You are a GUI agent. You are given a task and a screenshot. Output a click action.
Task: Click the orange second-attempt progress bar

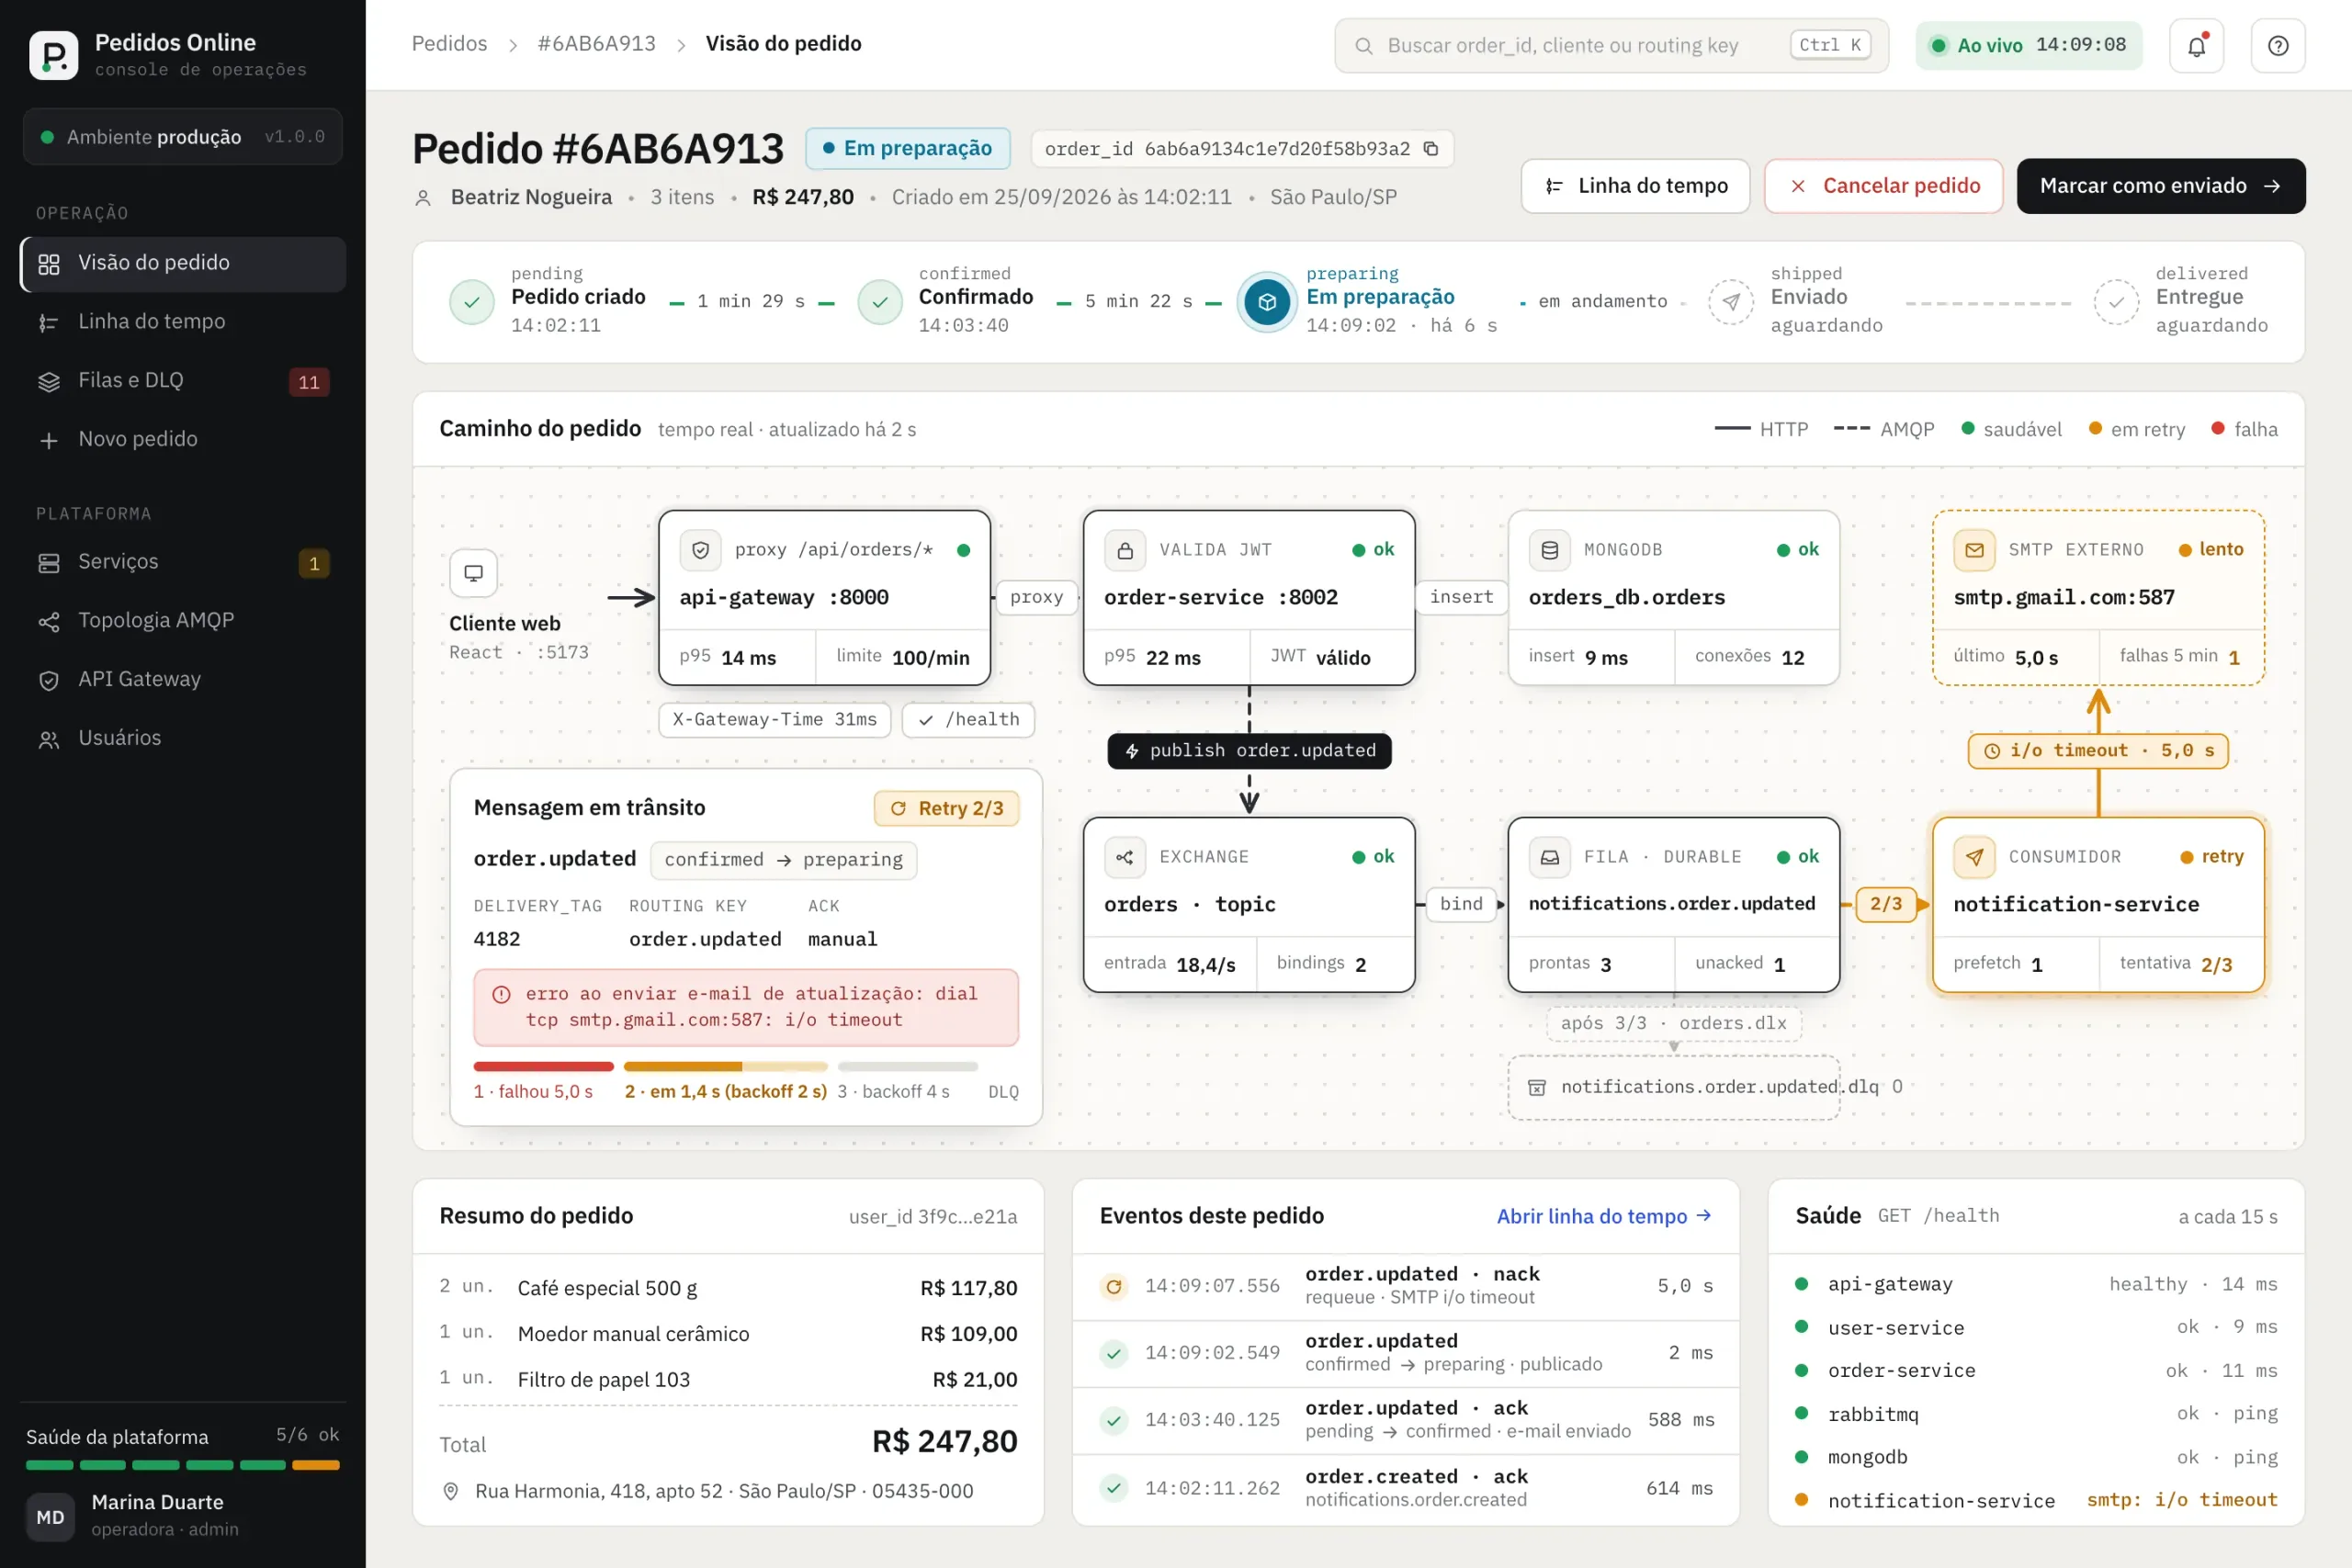[x=725, y=1067]
